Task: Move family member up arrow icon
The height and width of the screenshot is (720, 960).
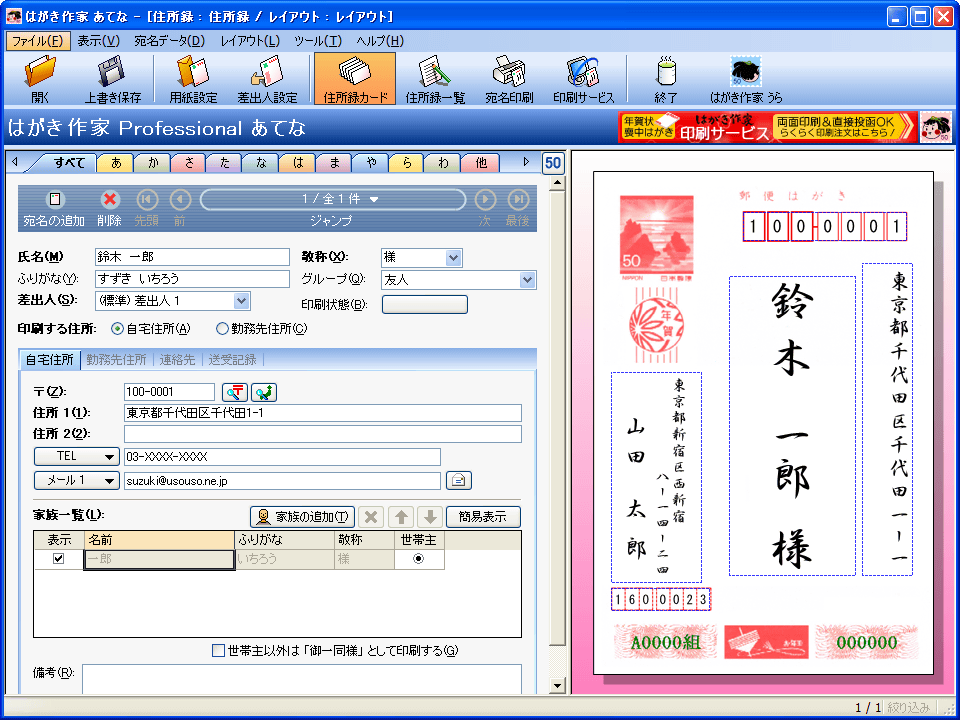Action: click(x=401, y=517)
